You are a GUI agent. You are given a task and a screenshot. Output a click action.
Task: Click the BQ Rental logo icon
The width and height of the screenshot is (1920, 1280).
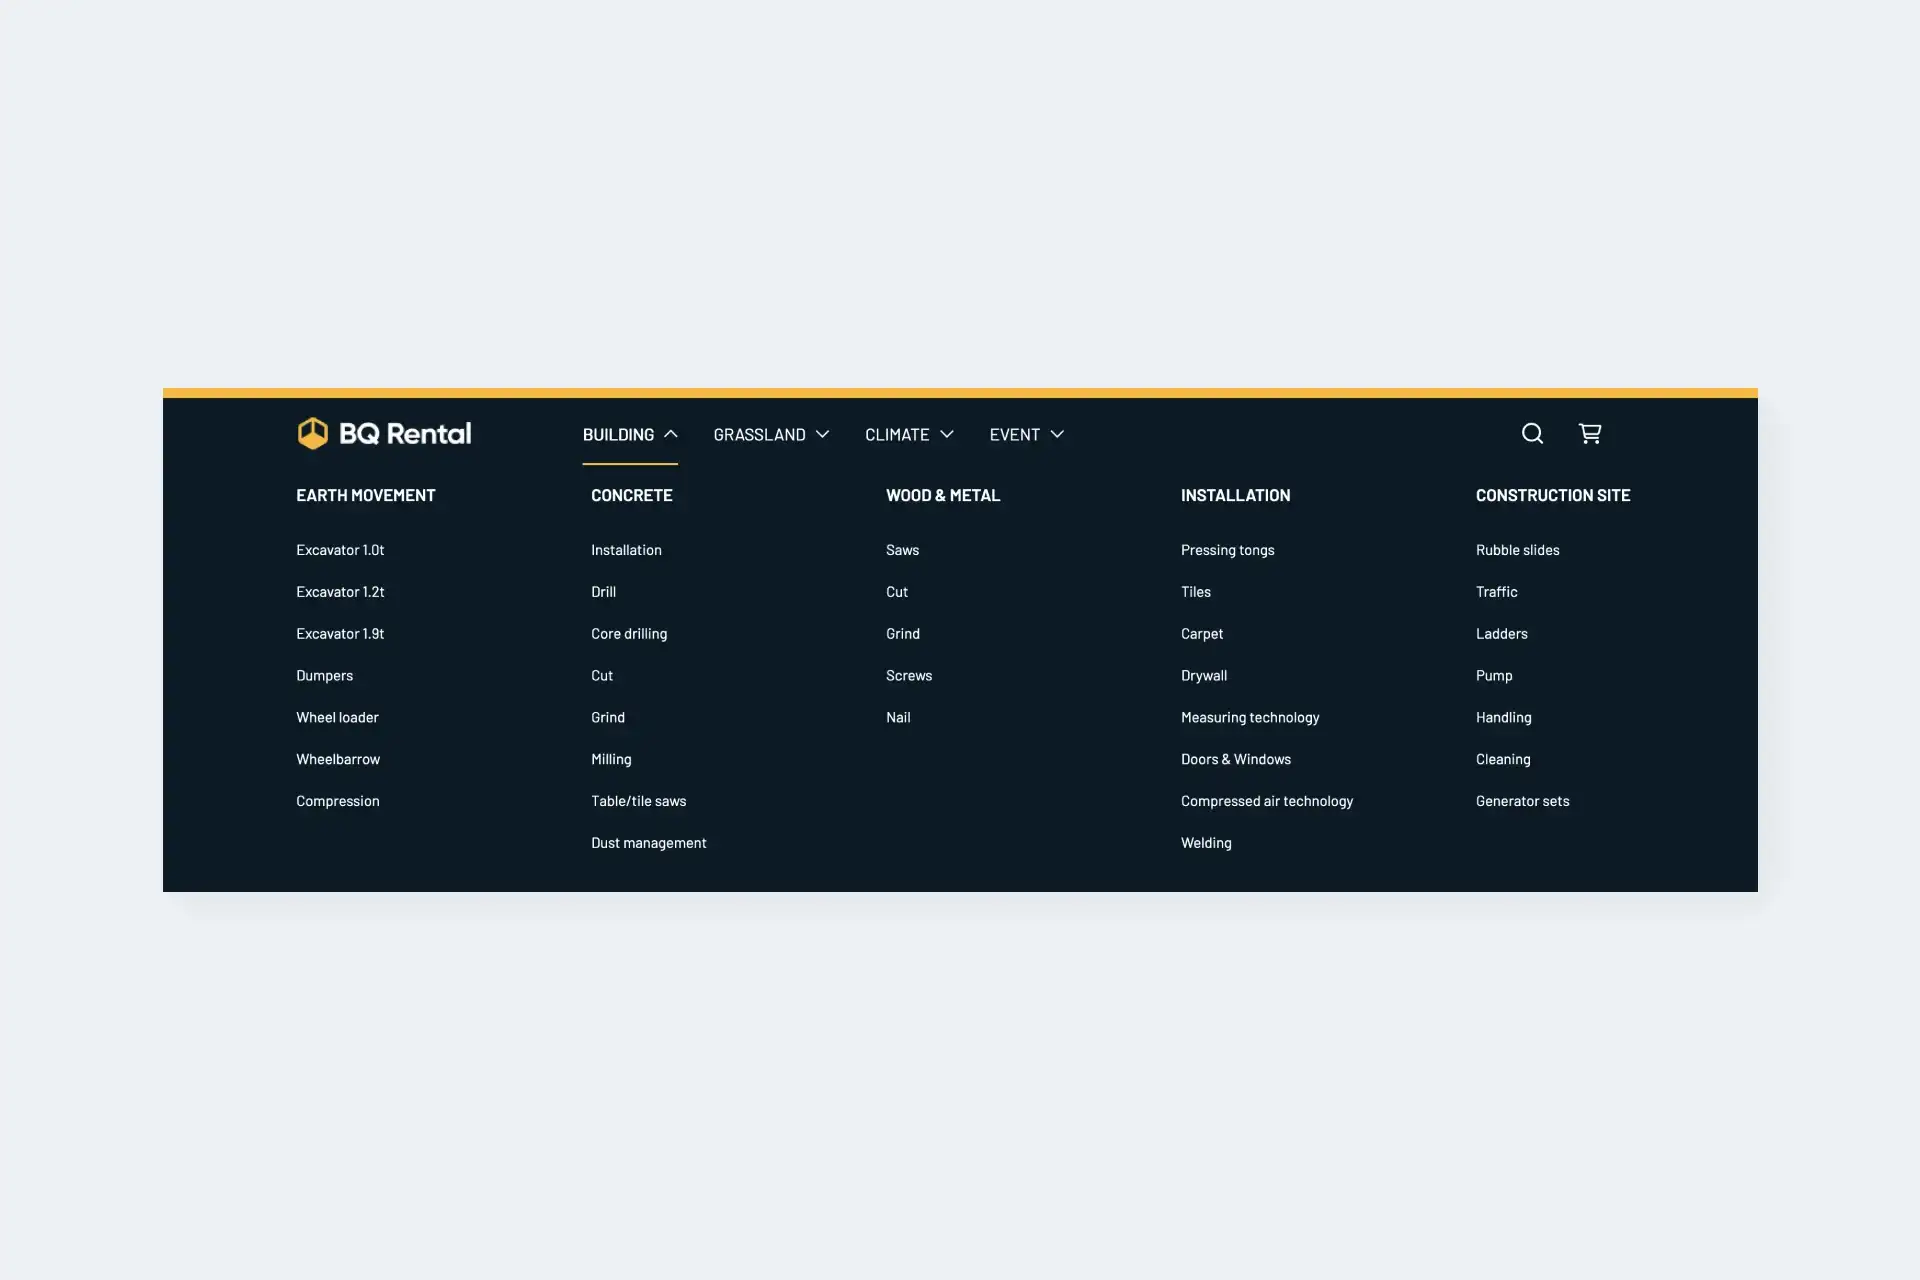click(x=312, y=433)
